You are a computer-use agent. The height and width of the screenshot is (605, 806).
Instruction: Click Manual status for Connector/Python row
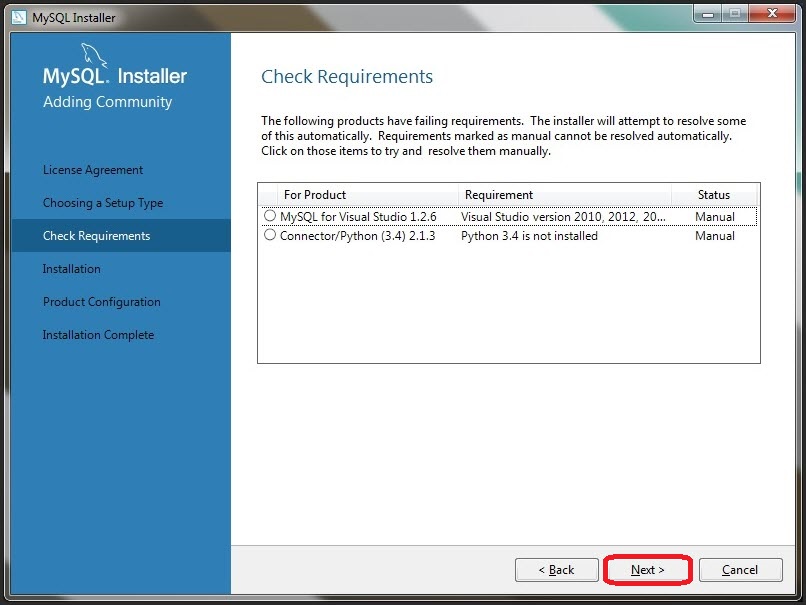(x=715, y=236)
